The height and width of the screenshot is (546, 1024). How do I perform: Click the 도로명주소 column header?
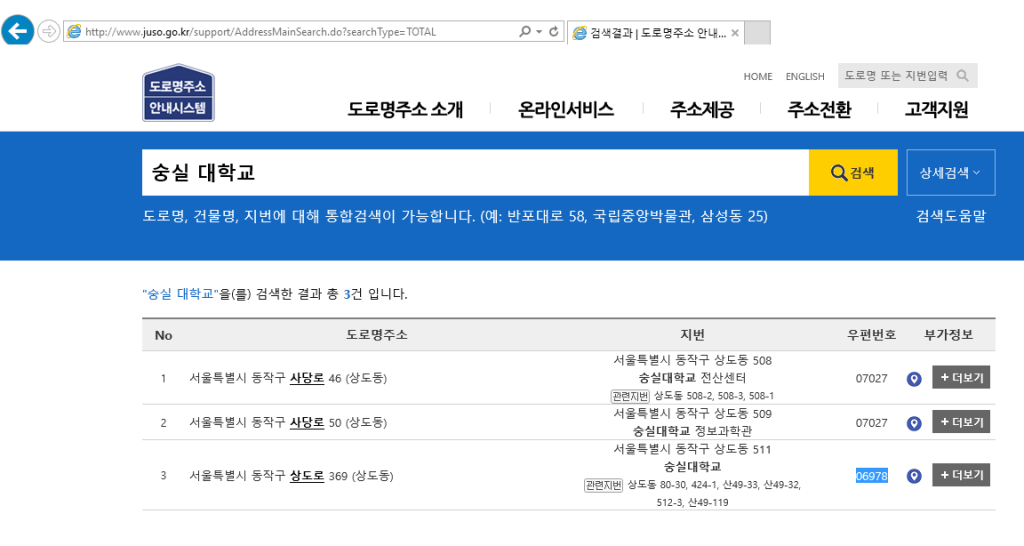[x=377, y=335]
